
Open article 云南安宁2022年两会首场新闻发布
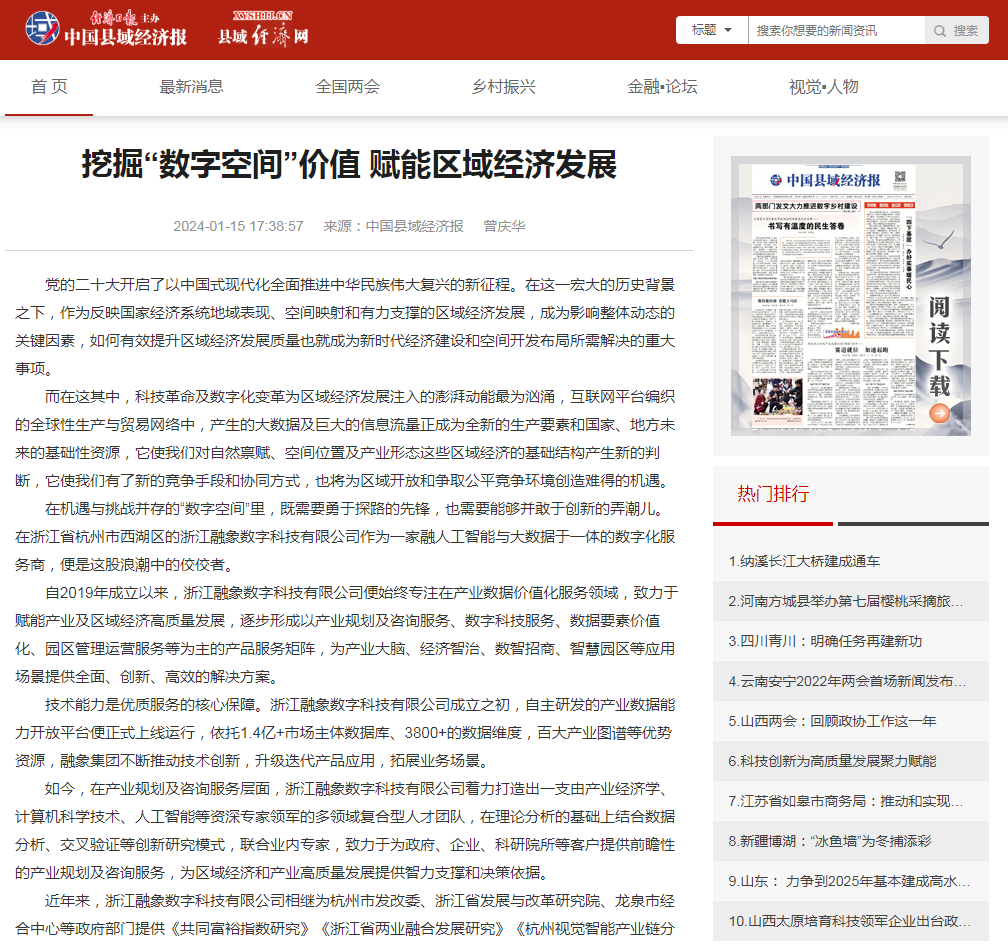tap(847, 681)
